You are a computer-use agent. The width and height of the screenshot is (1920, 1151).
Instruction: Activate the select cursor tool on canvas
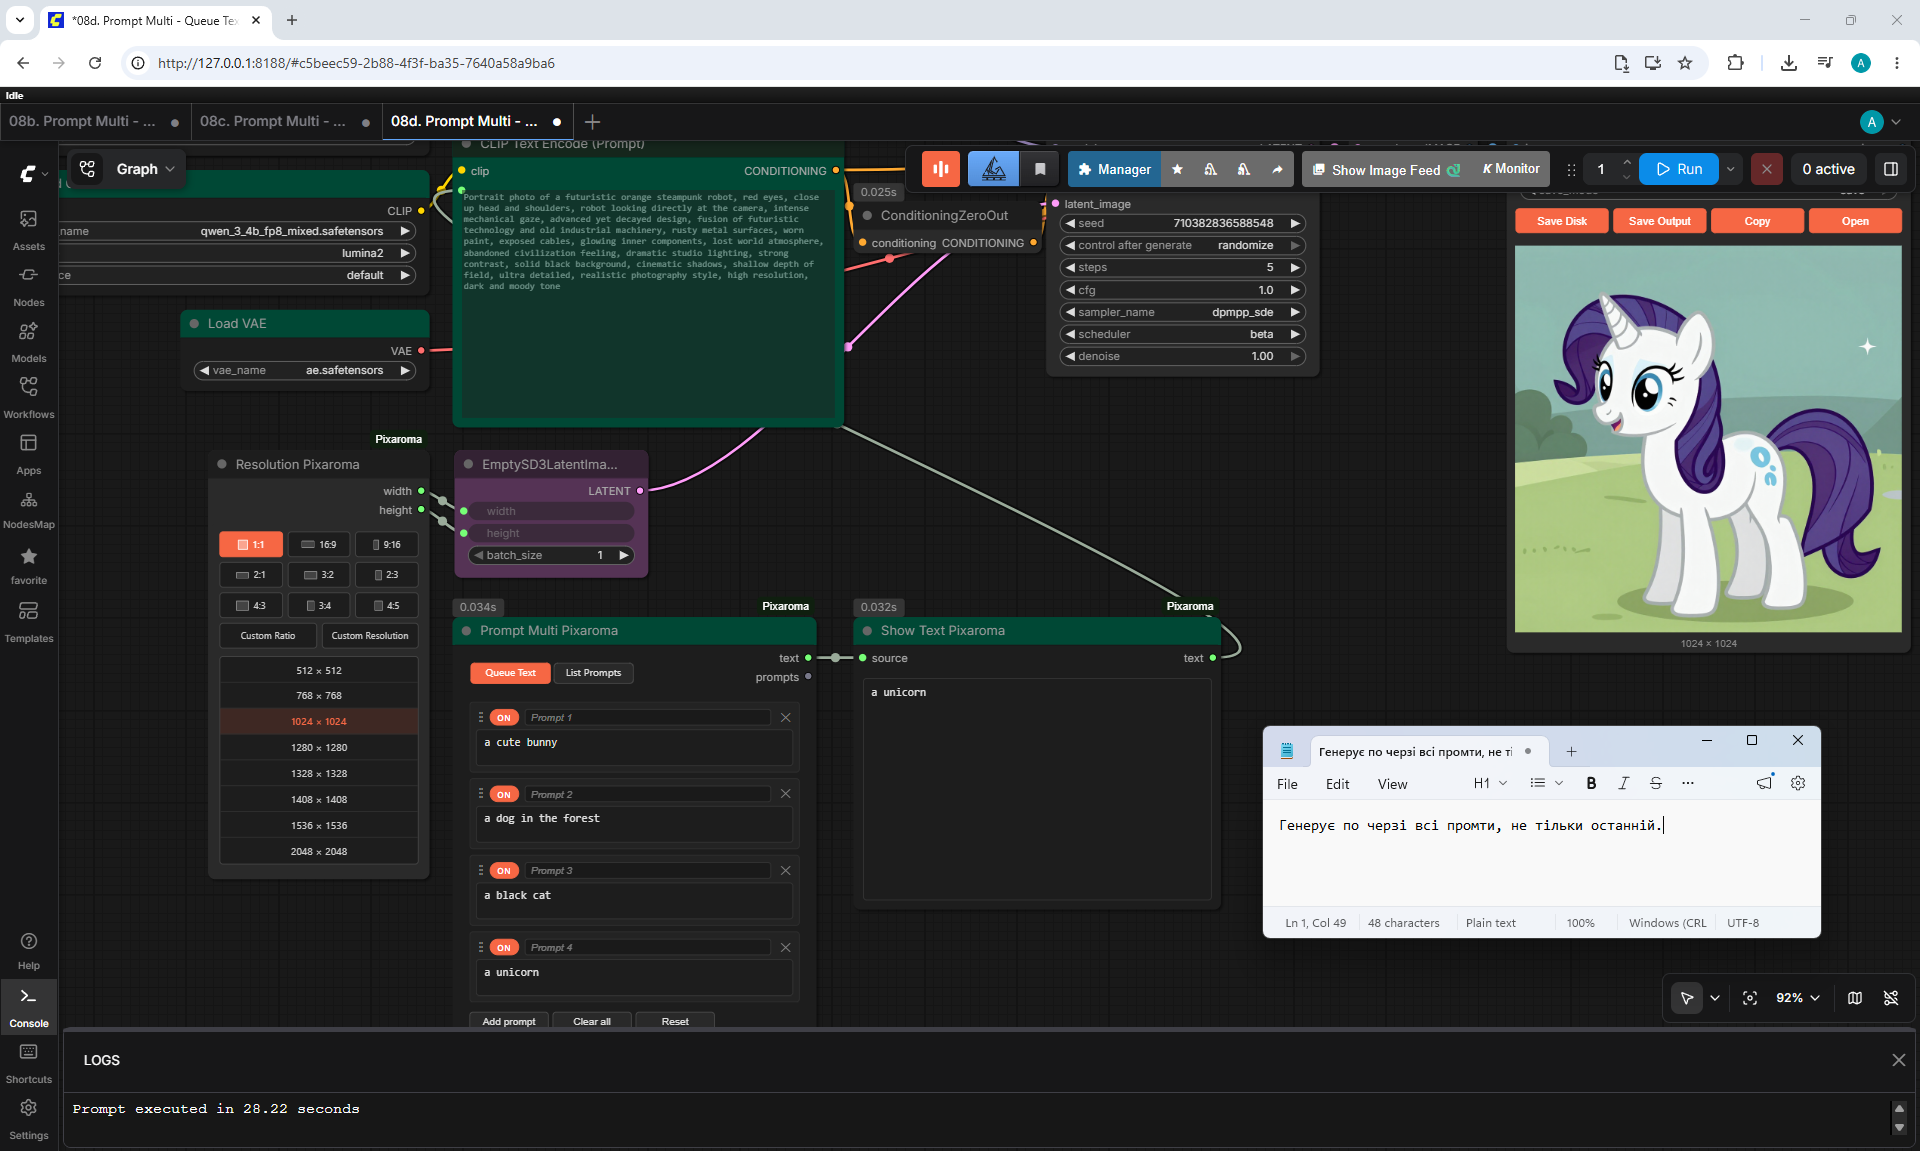1687,998
